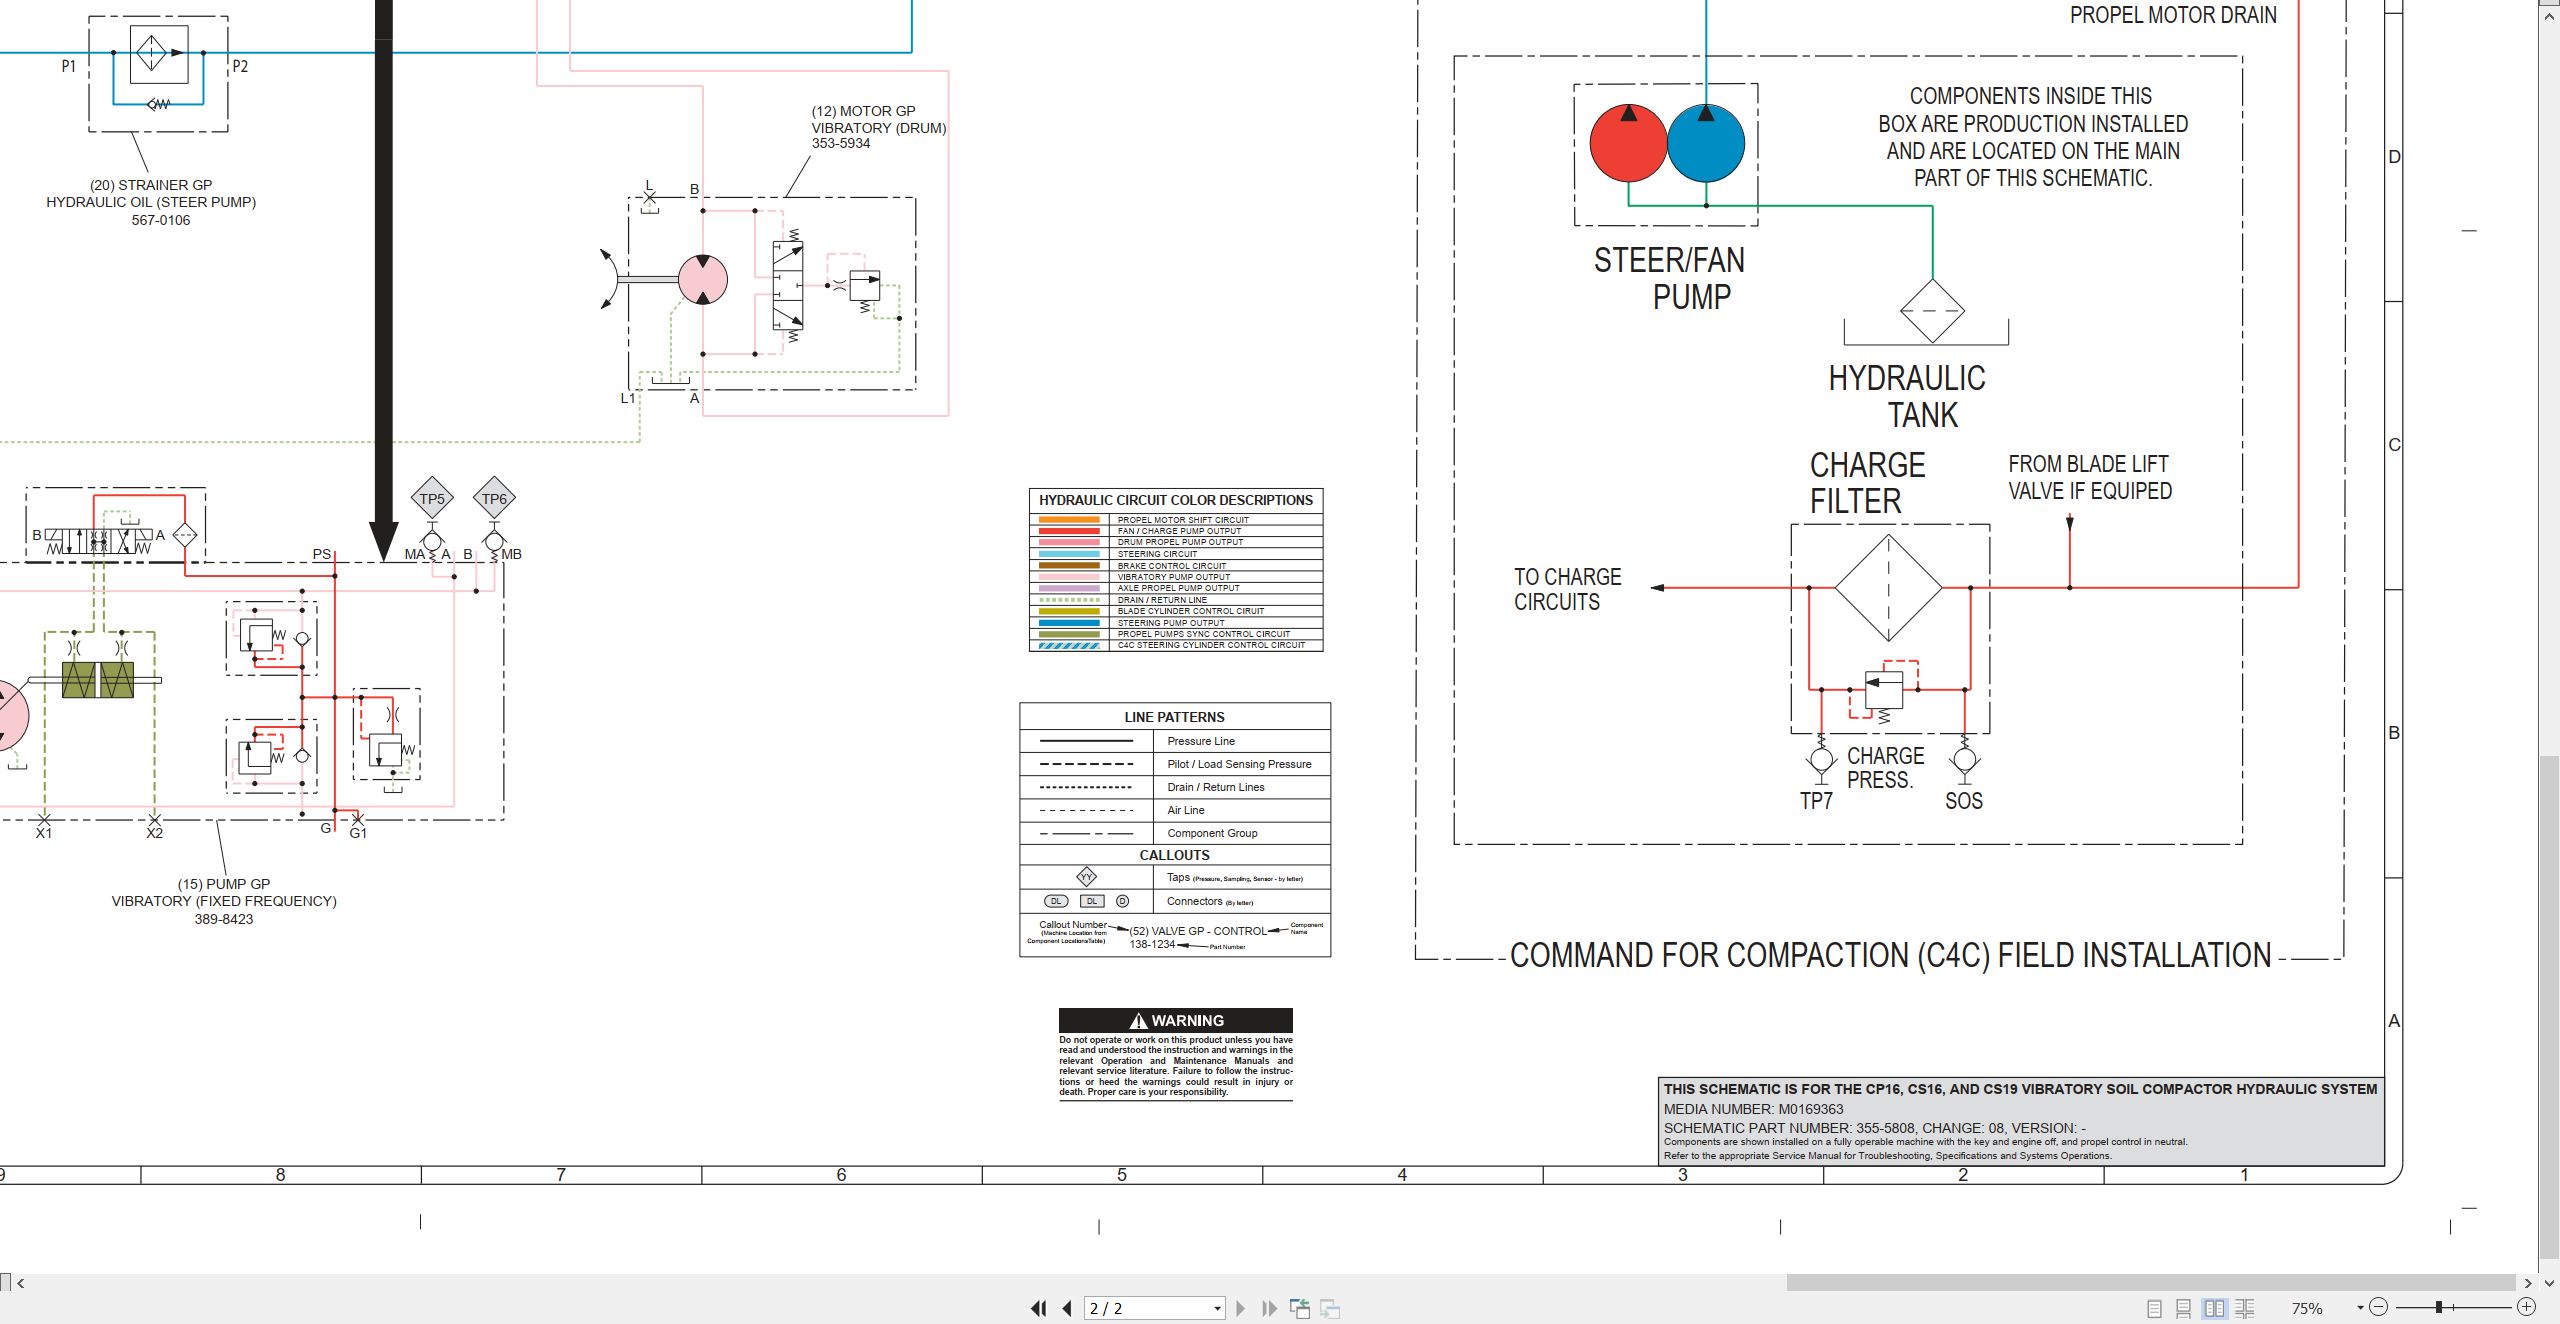
Task: Click the 'CHARGE PRESS.' label near TP7
Action: pos(1885,768)
